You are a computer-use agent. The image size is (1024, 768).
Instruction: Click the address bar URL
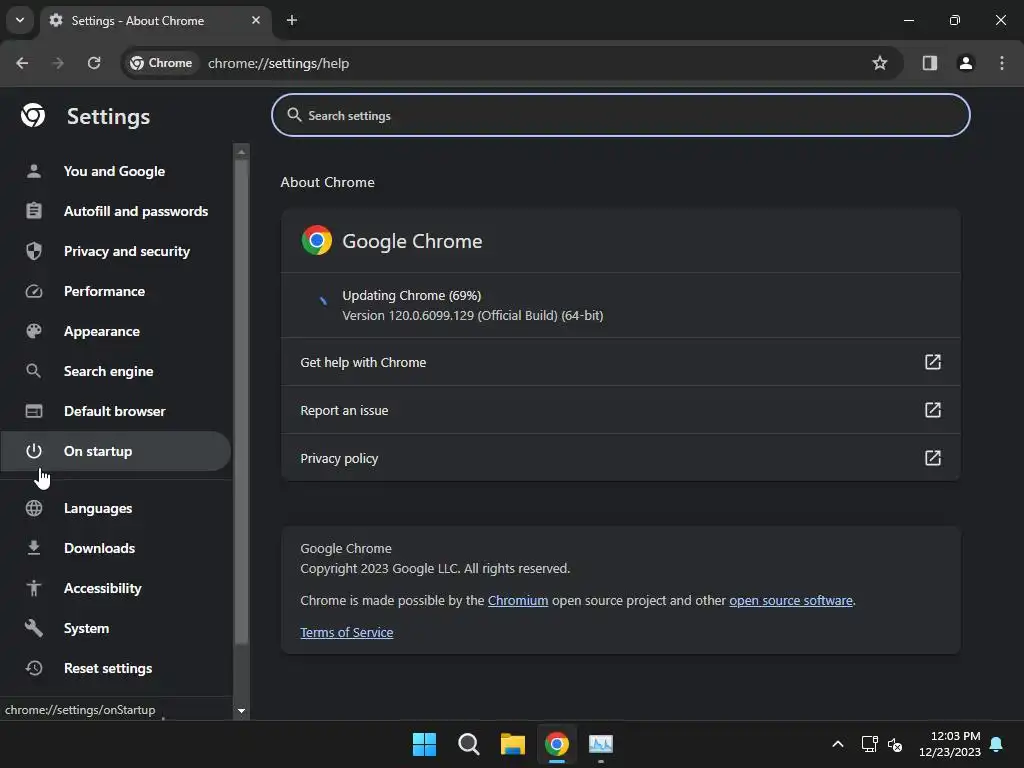[278, 63]
